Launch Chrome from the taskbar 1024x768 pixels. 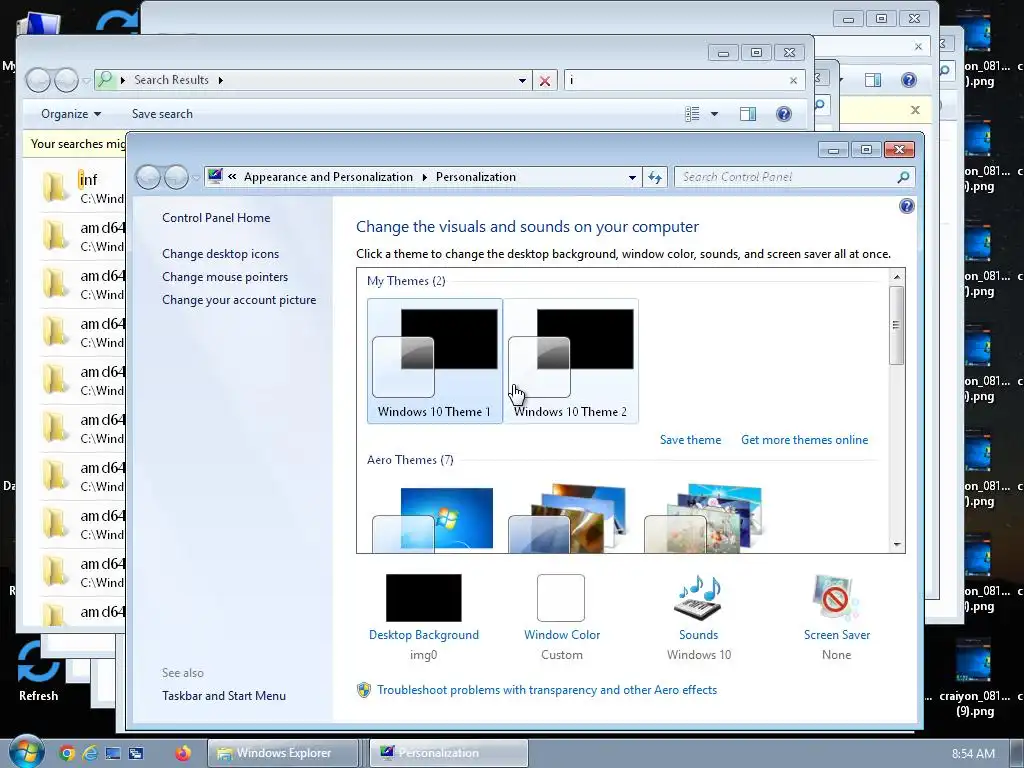(67, 753)
